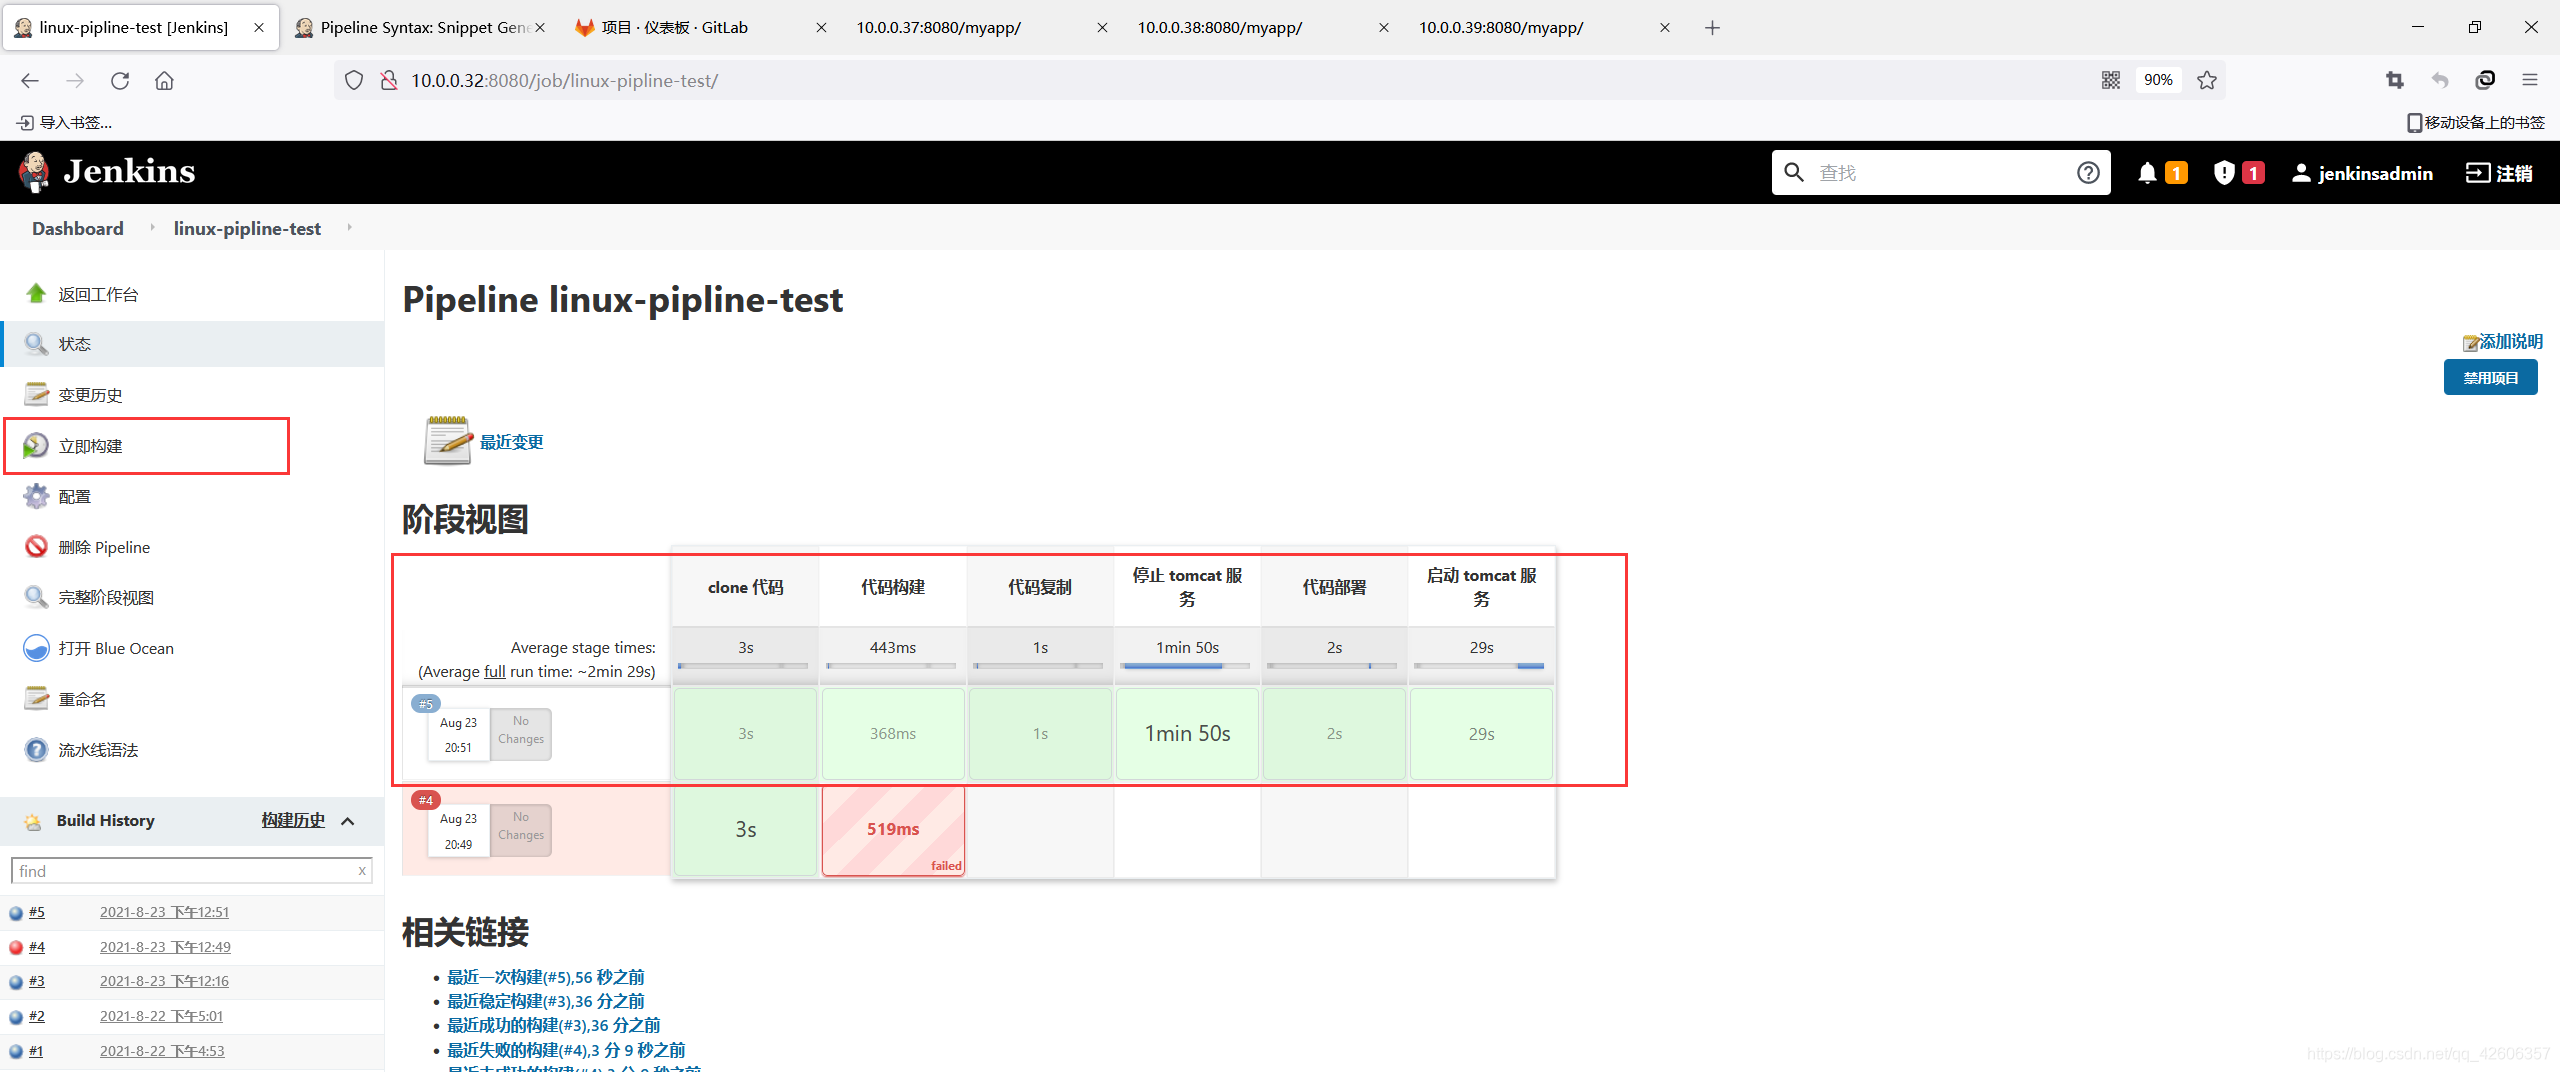Screen dimensions: 2560x1072
Task: Click the red status ball of build #4
Action: tap(16, 947)
